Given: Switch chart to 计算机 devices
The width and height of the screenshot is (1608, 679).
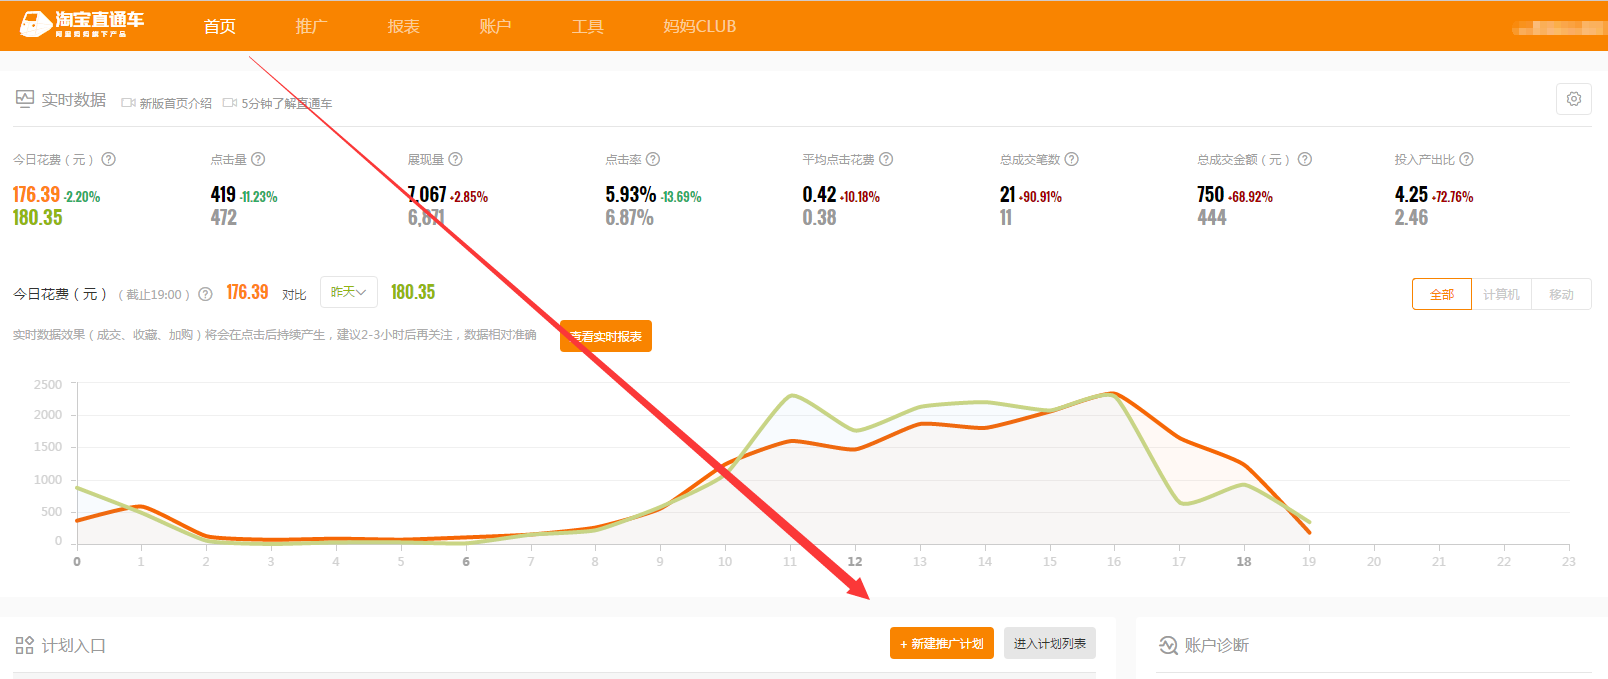Looking at the screenshot, I should [x=1500, y=294].
